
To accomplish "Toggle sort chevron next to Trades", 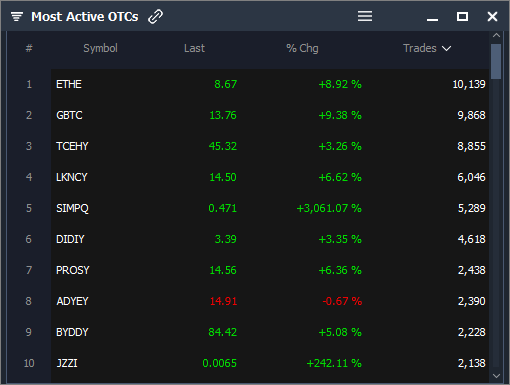I will pos(446,49).
